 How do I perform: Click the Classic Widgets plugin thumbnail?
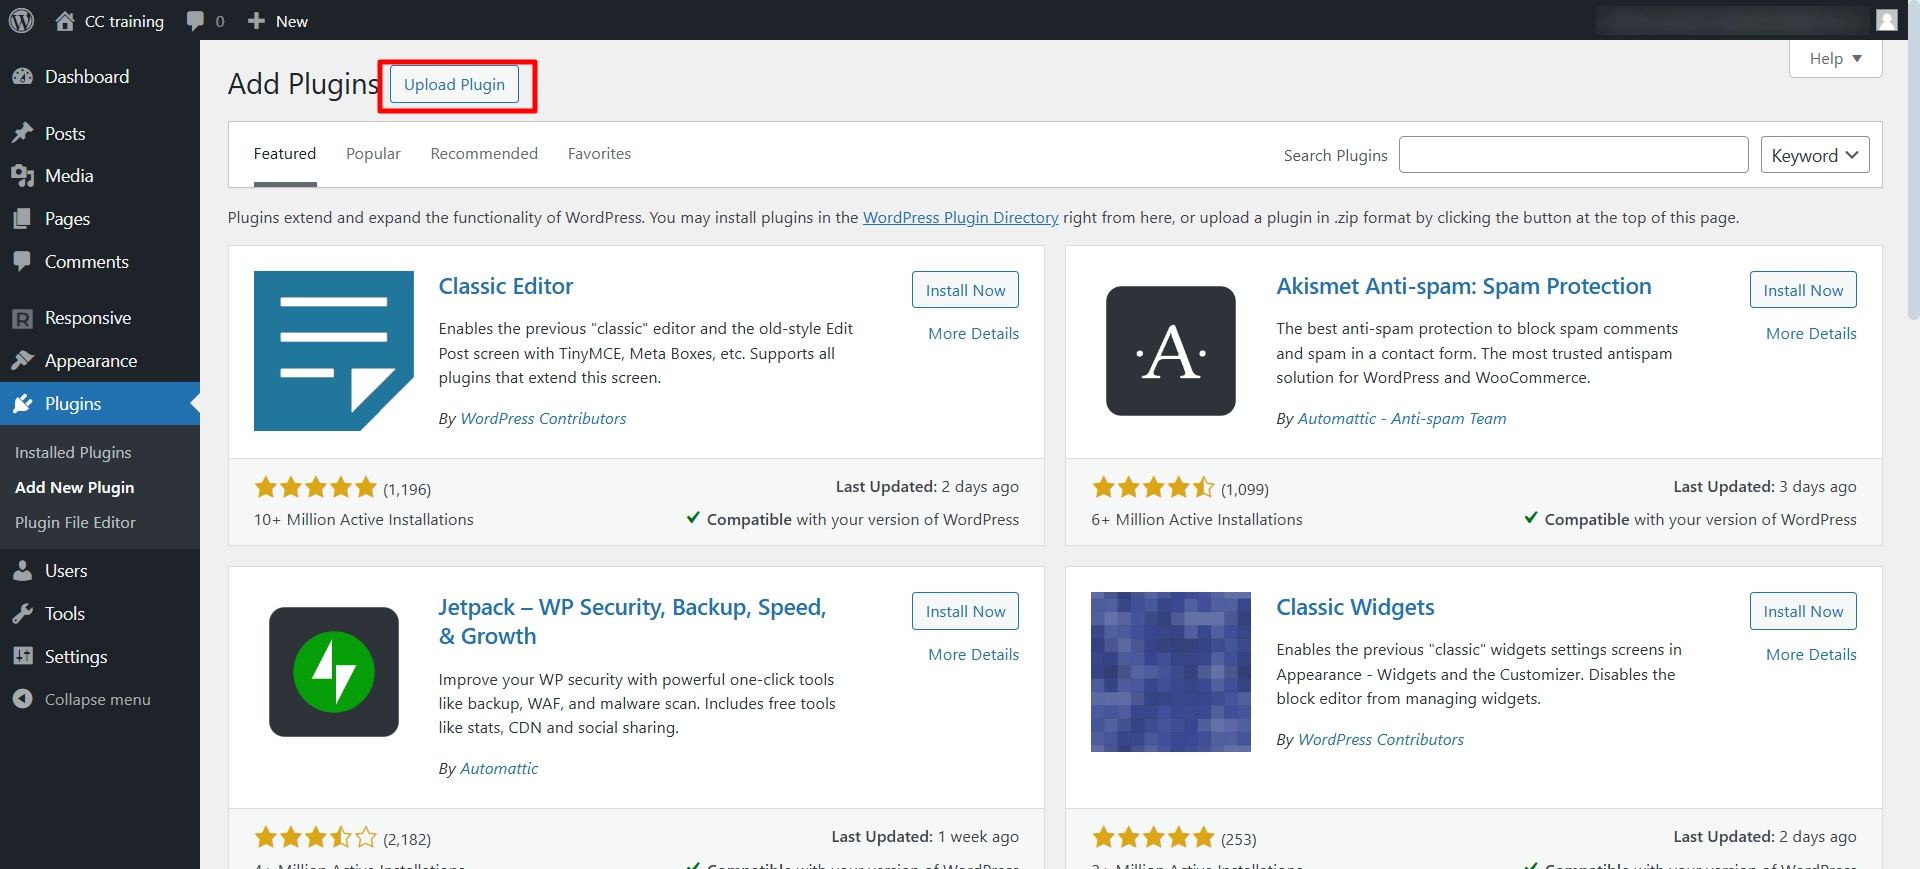click(x=1171, y=672)
